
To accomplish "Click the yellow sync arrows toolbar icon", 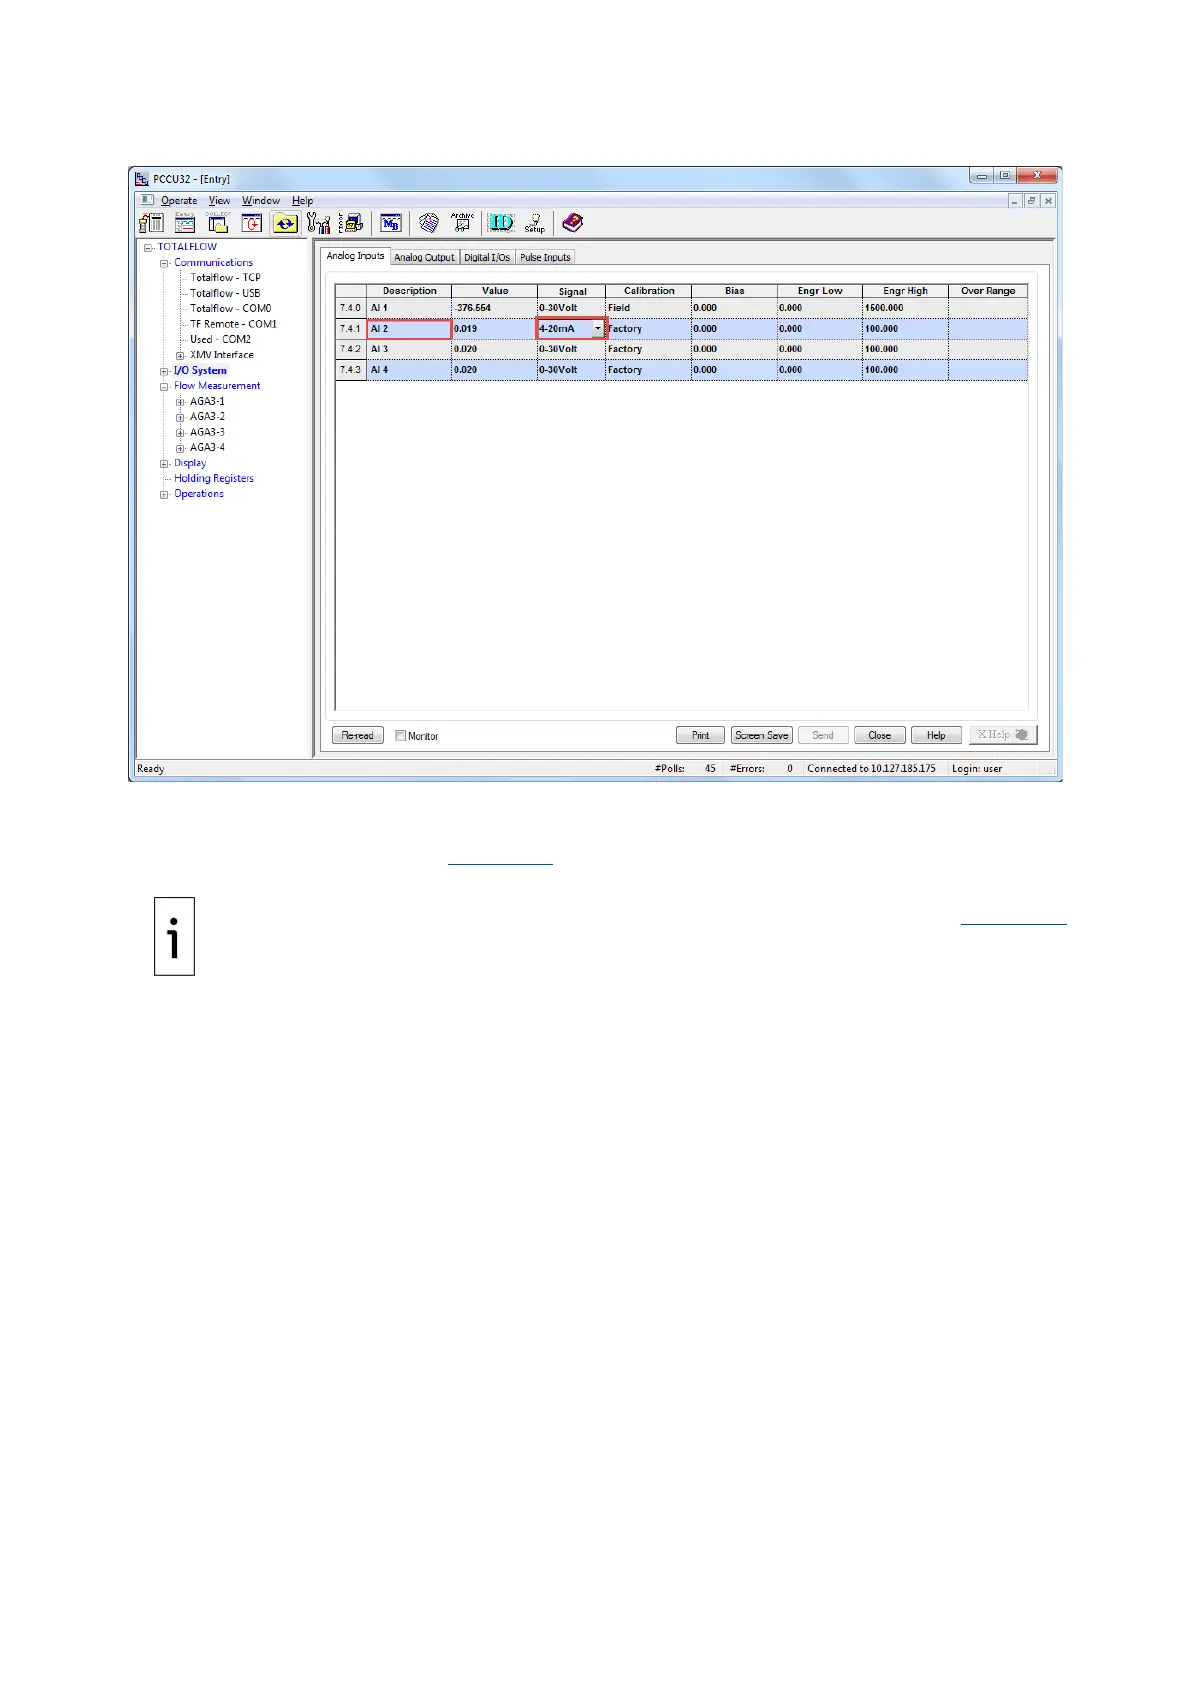I will point(286,223).
